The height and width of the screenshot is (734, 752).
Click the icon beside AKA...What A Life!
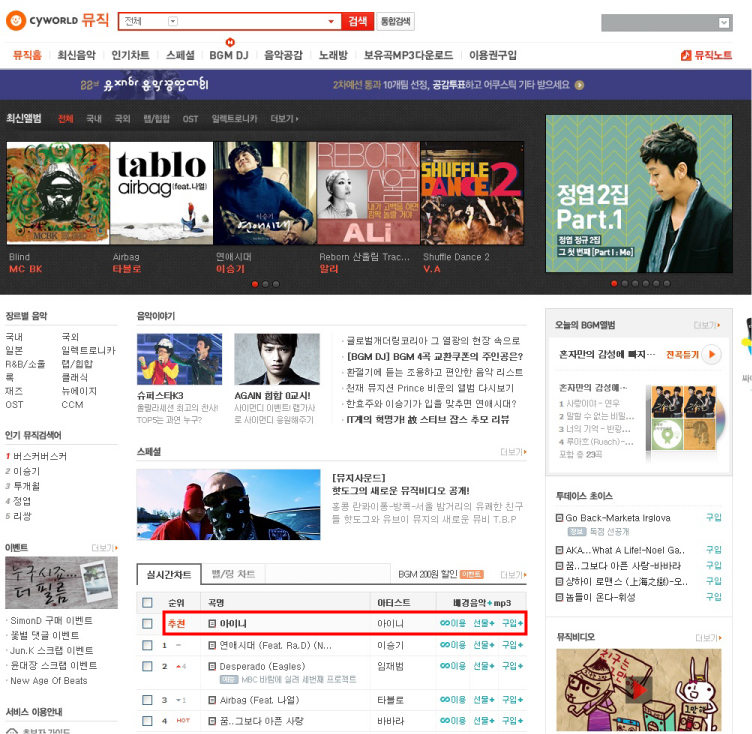pyautogui.click(x=559, y=550)
